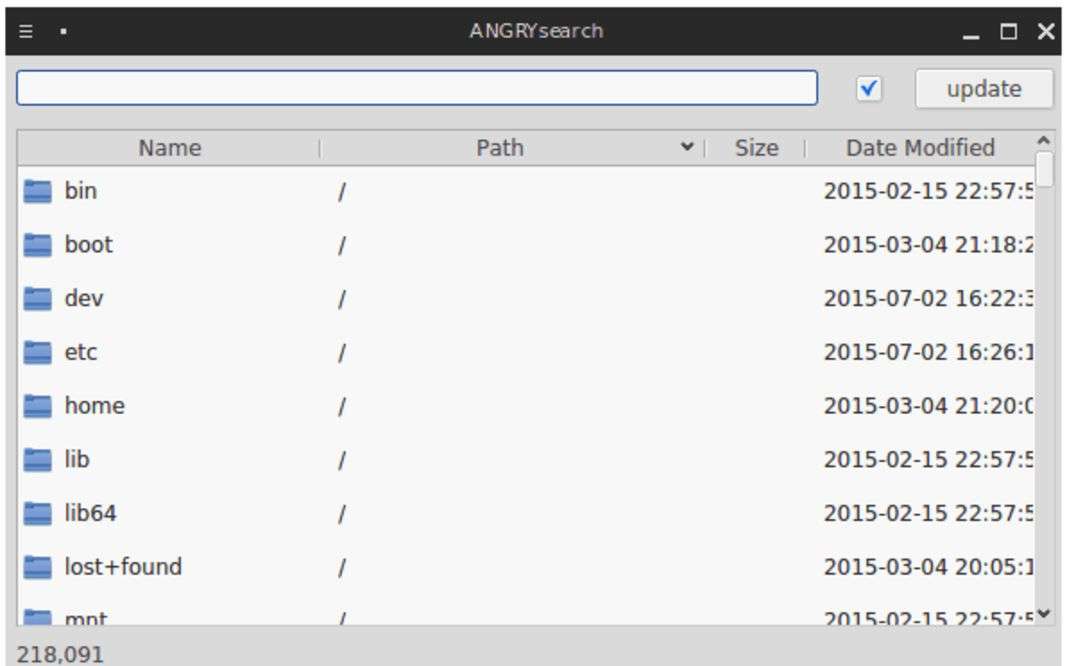Click the lost+found folder icon
Viewport: 1067px width, 666px height.
point(38,568)
